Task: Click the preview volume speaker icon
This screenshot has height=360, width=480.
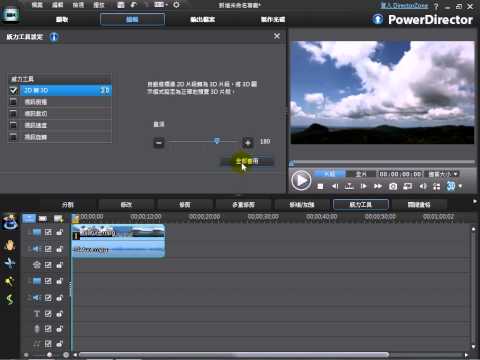Action: click(x=423, y=186)
